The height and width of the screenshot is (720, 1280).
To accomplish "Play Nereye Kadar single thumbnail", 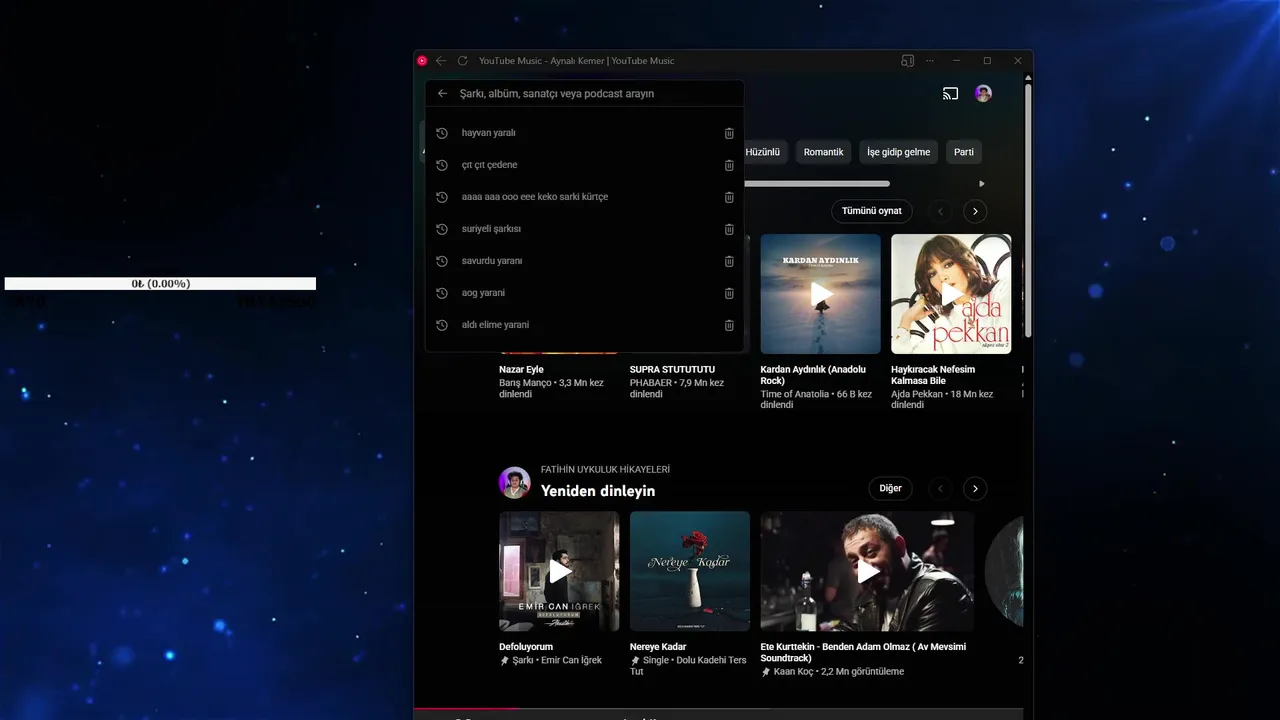I will tap(690, 571).
